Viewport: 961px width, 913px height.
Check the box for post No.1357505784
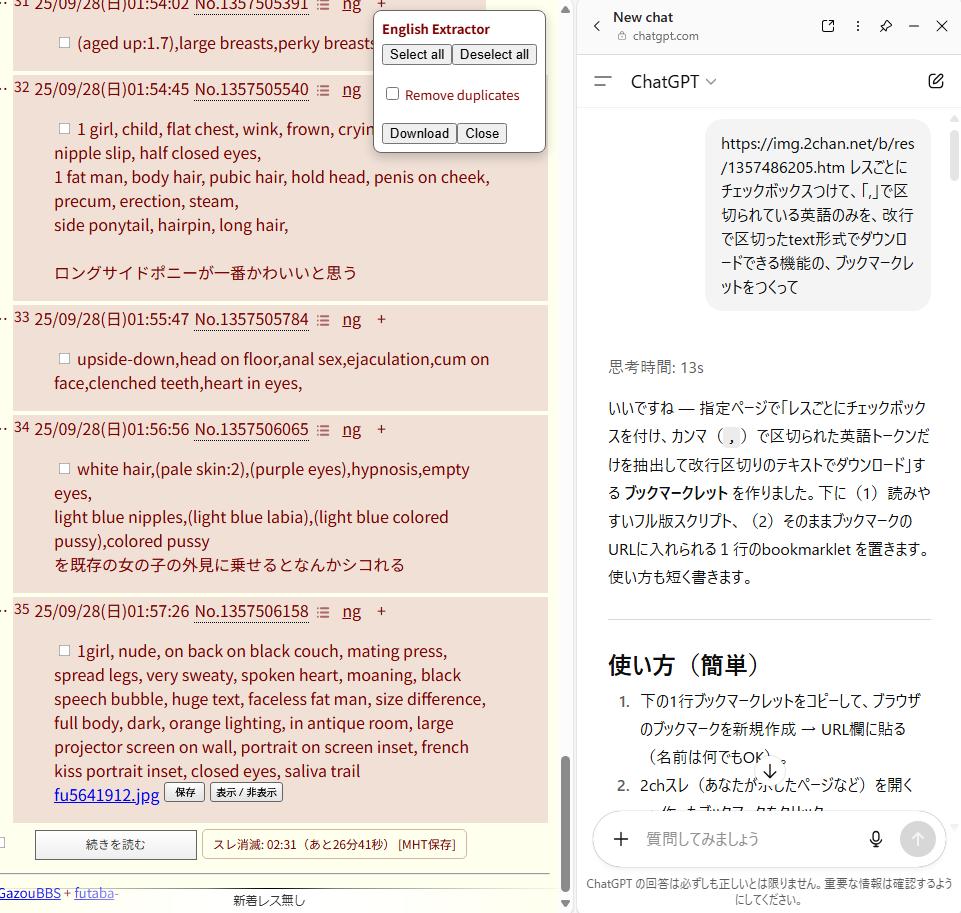point(65,358)
